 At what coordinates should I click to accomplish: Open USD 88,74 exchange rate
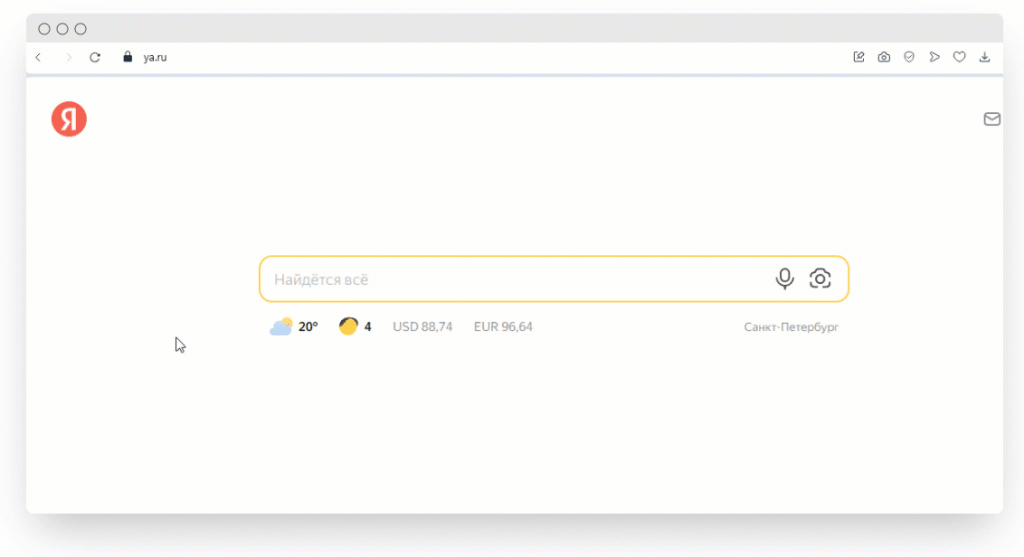pos(423,326)
